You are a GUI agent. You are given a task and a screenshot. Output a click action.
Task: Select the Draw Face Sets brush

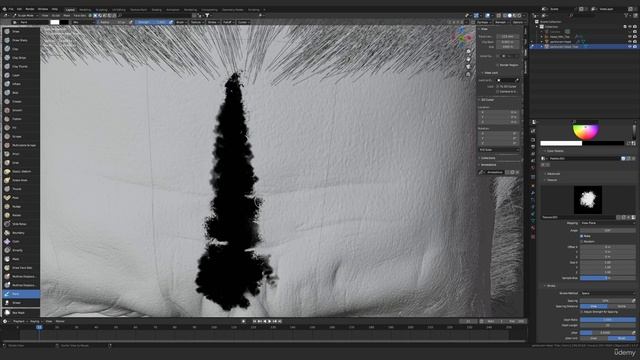coord(21,268)
